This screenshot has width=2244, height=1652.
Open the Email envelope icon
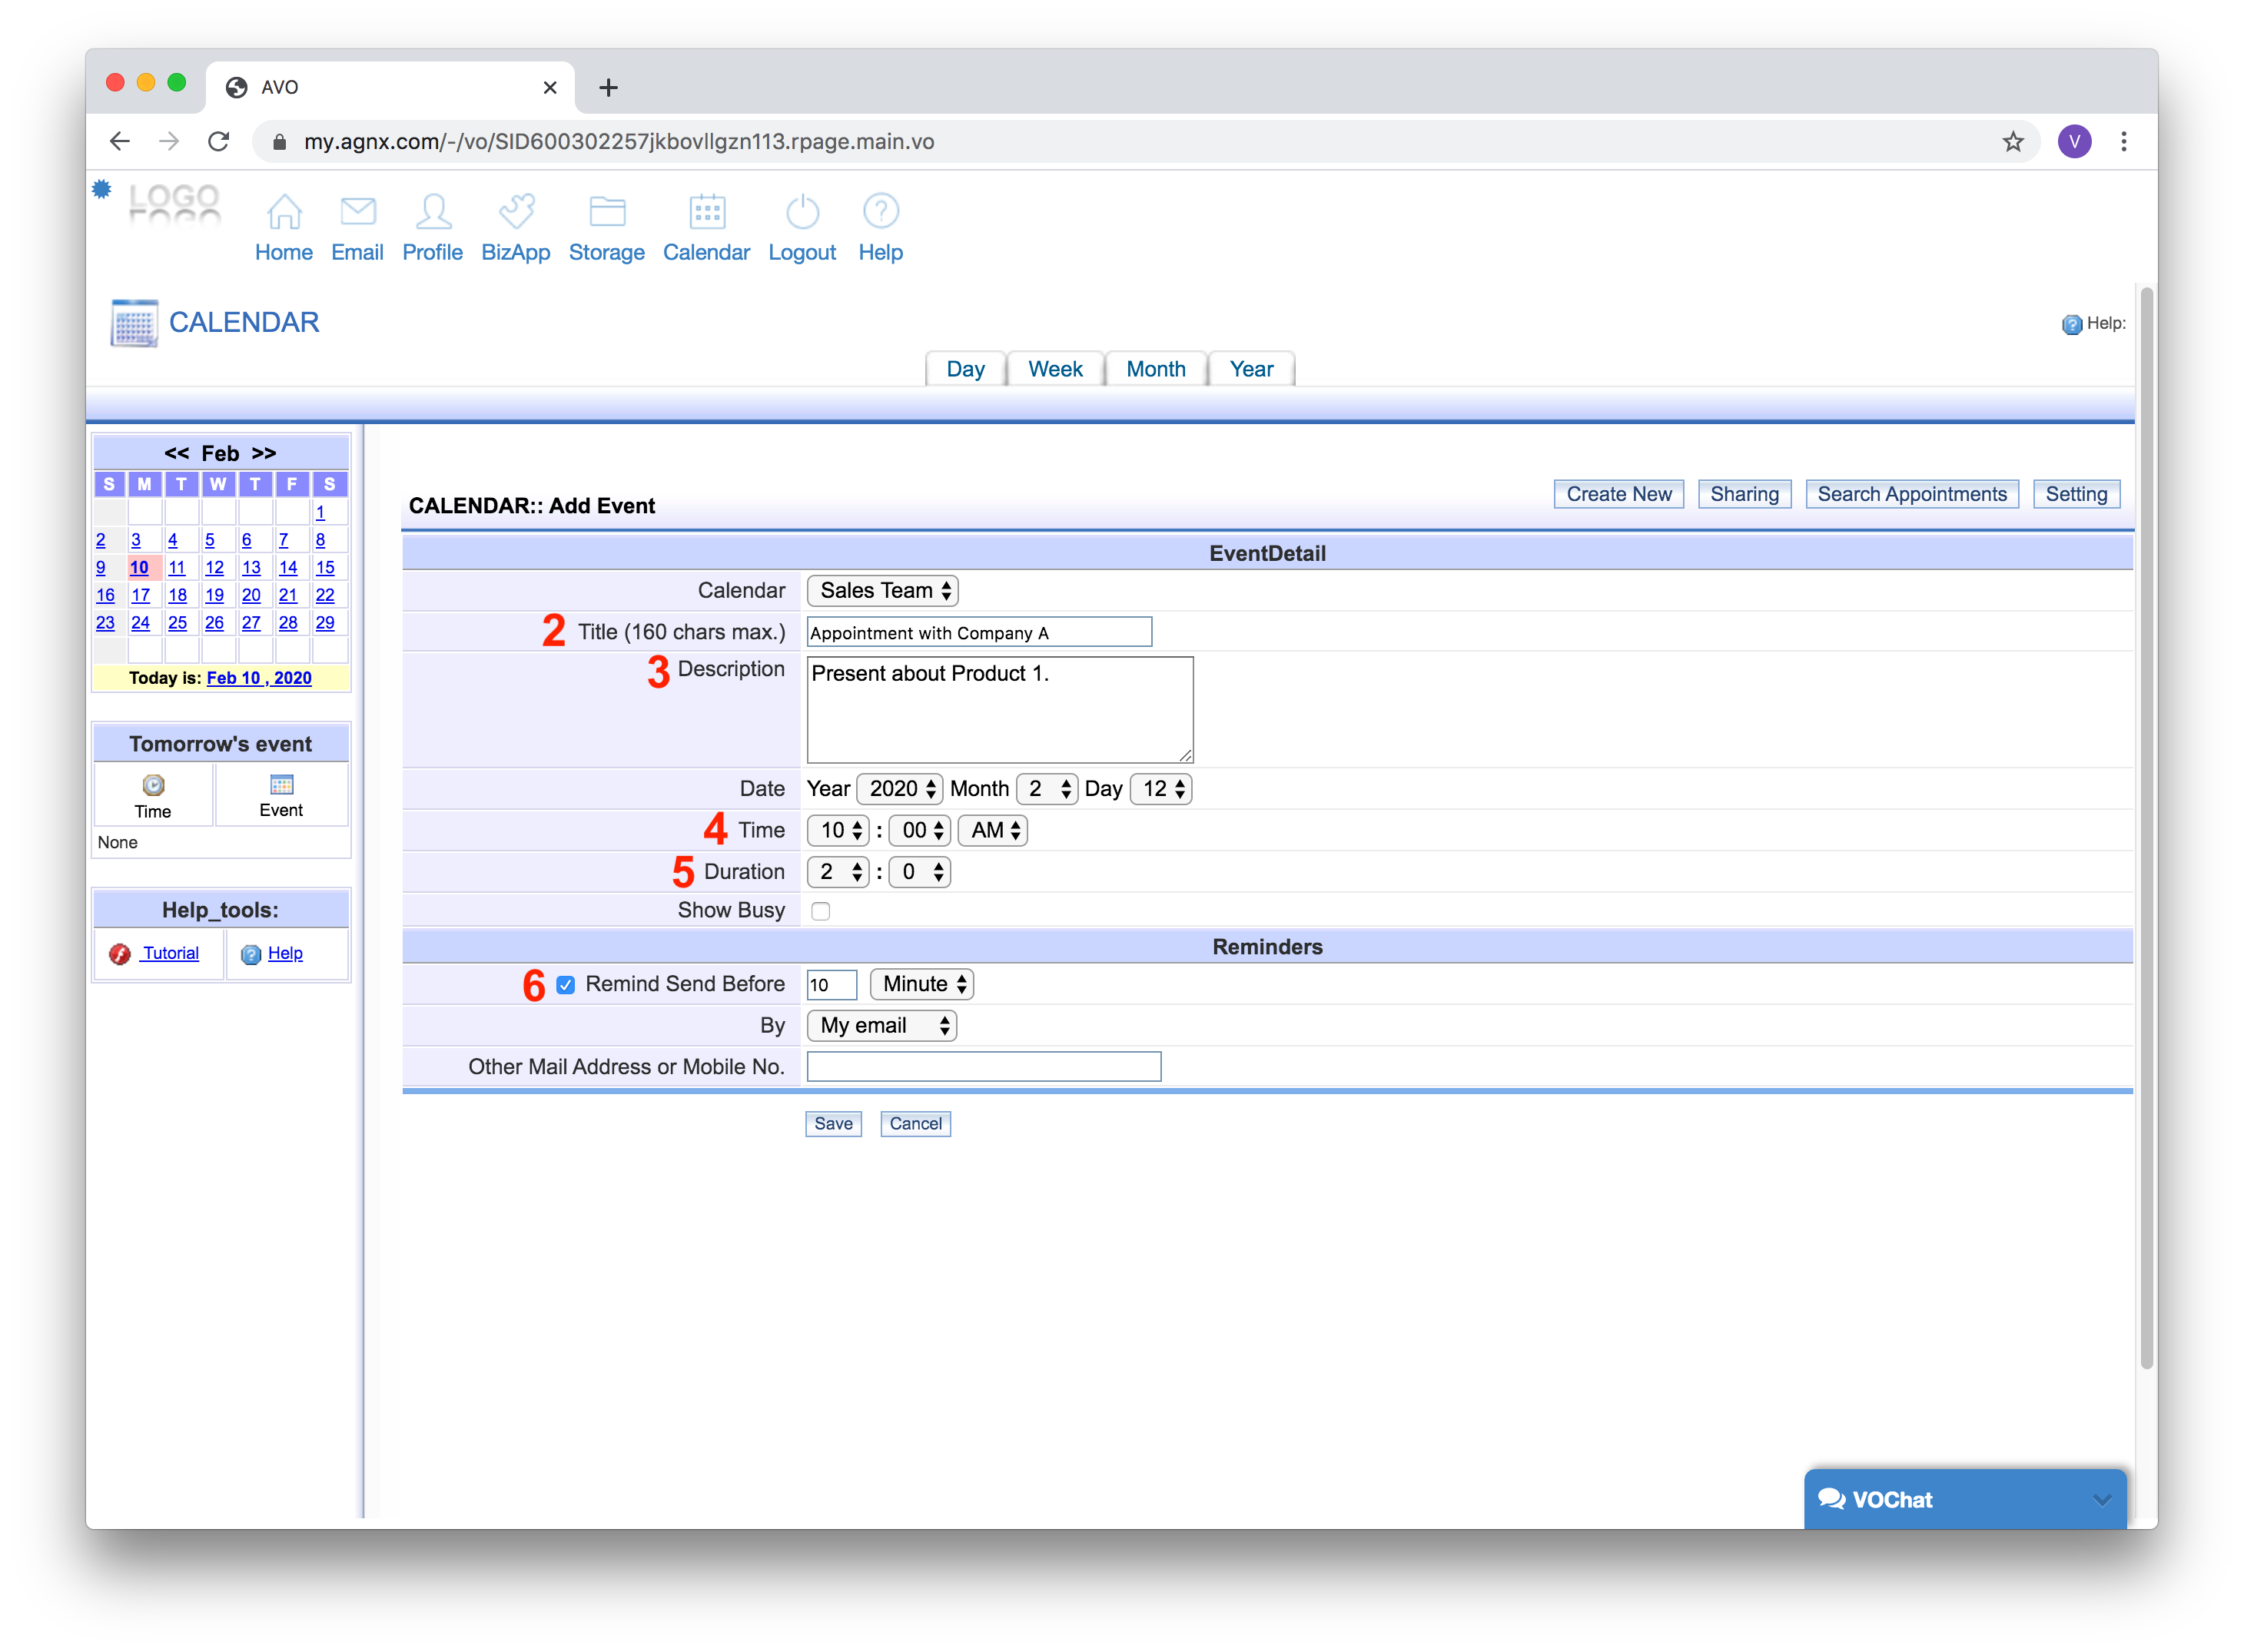click(357, 211)
